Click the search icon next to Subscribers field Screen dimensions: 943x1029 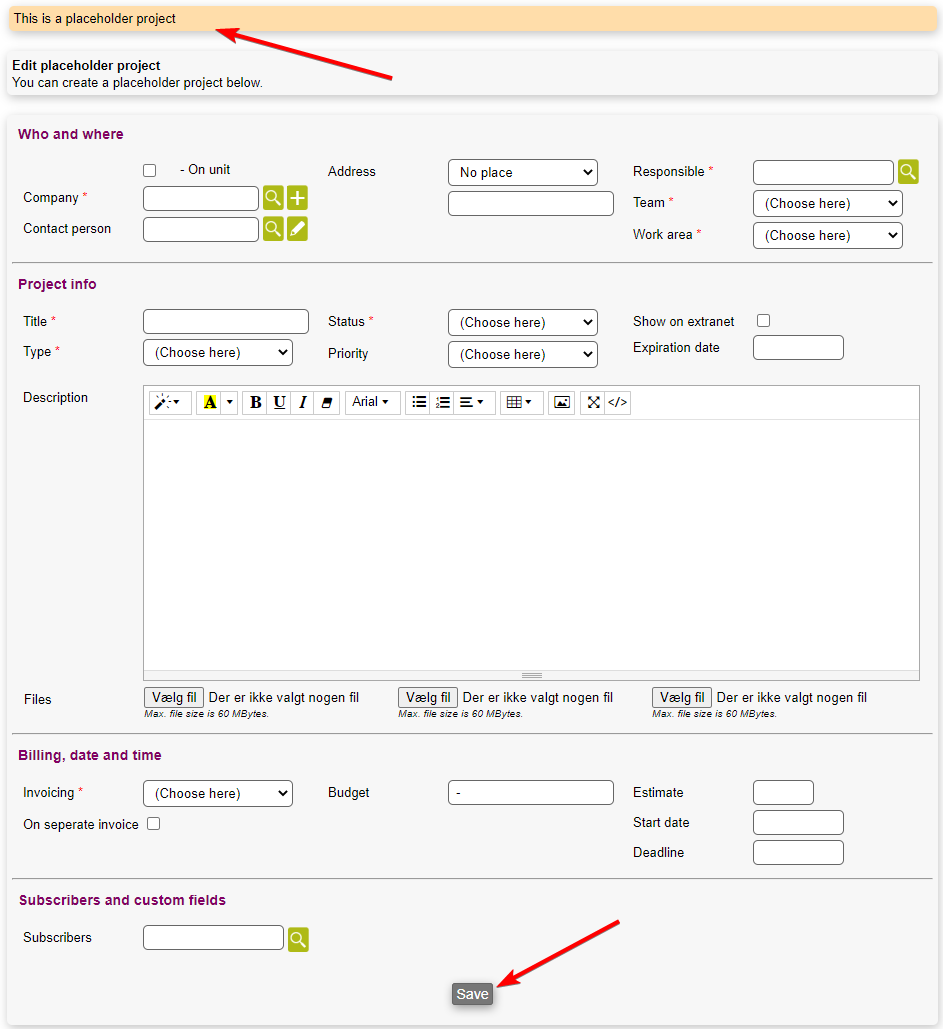point(298,939)
